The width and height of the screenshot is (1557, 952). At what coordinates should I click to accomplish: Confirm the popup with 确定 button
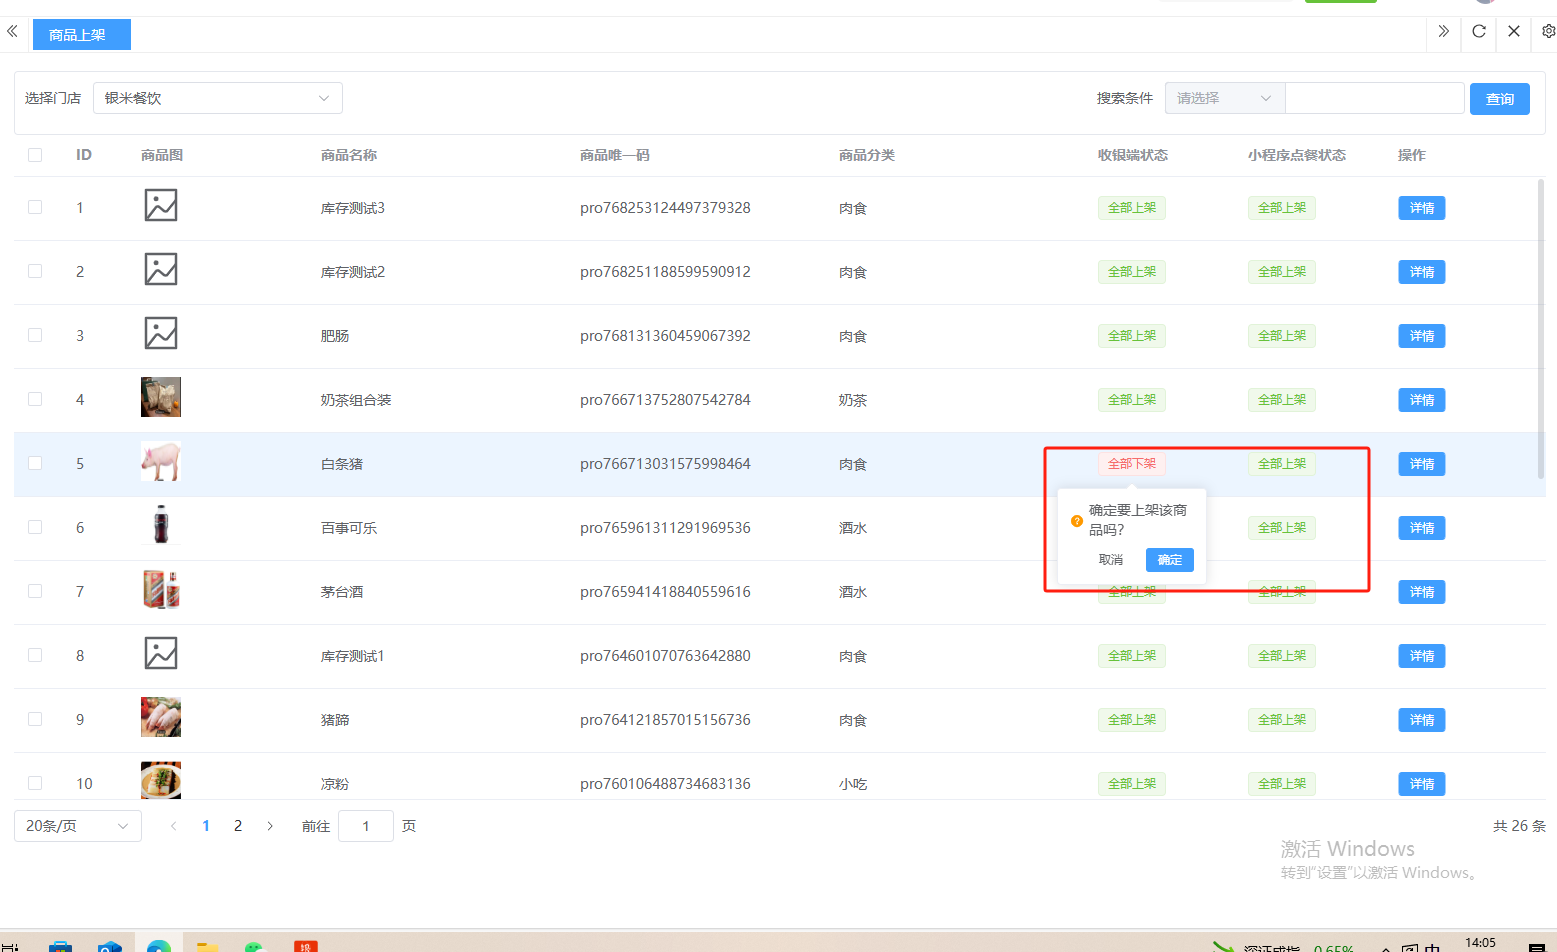click(1169, 560)
